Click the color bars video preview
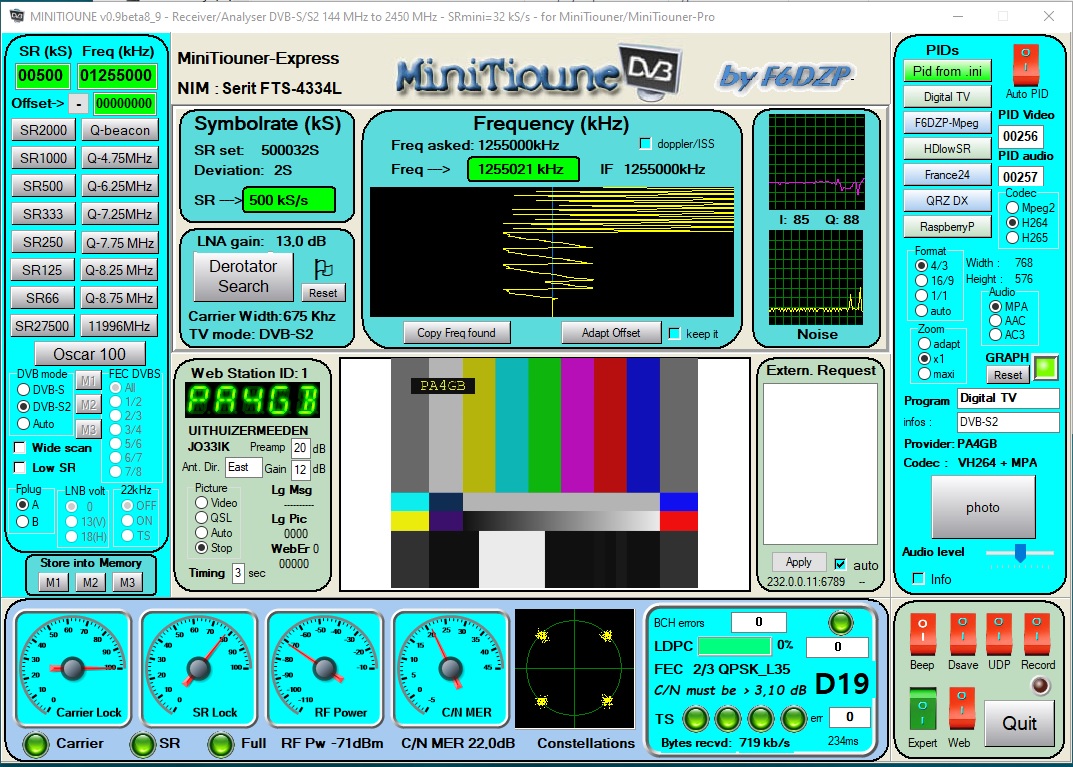 click(544, 473)
